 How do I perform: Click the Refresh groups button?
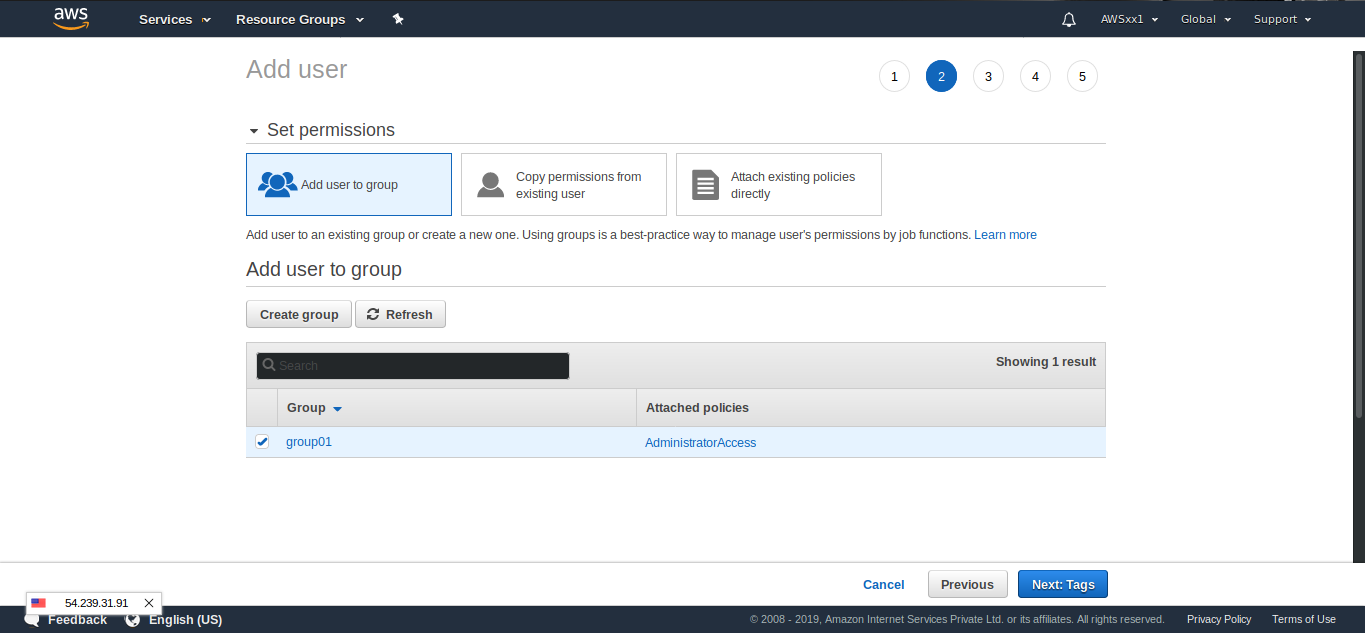click(400, 314)
